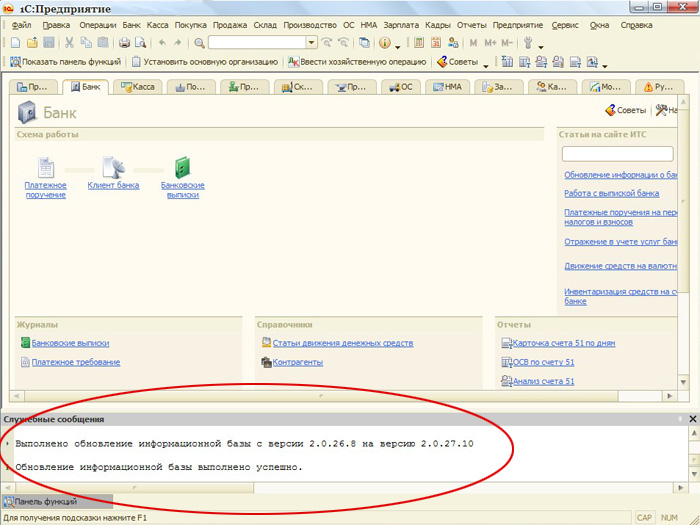Expand overflow arrow at end of second toolbar
The width and height of the screenshot is (700, 525).
coord(605,66)
